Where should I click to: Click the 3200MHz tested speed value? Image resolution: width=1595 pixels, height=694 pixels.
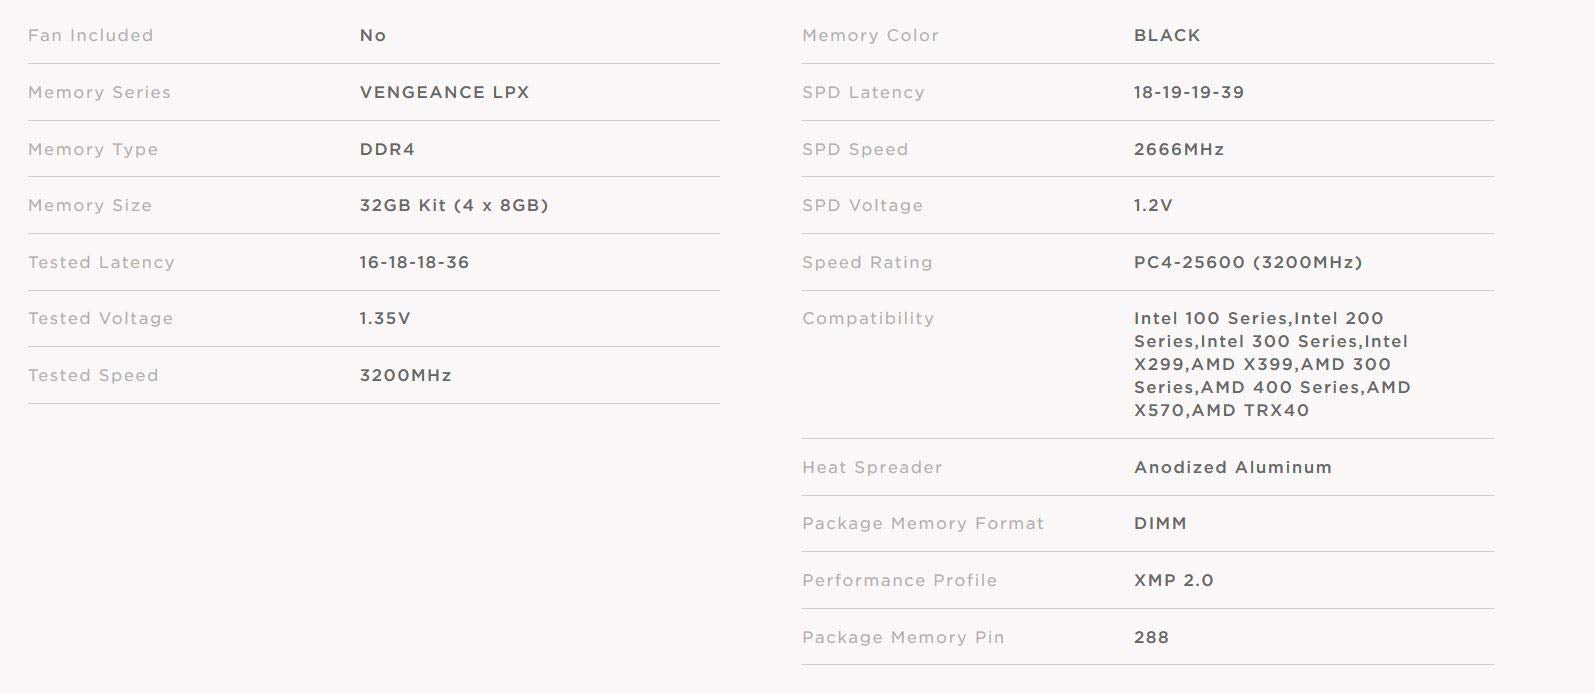(405, 376)
